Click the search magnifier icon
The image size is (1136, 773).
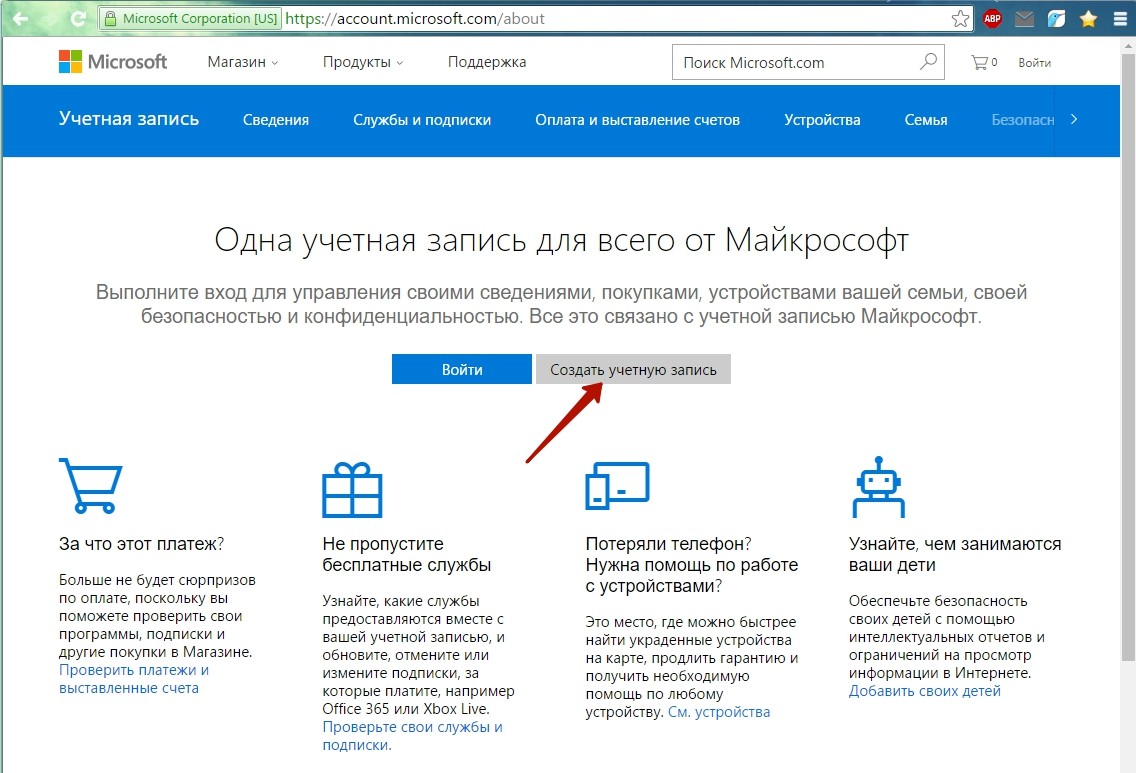coord(928,62)
